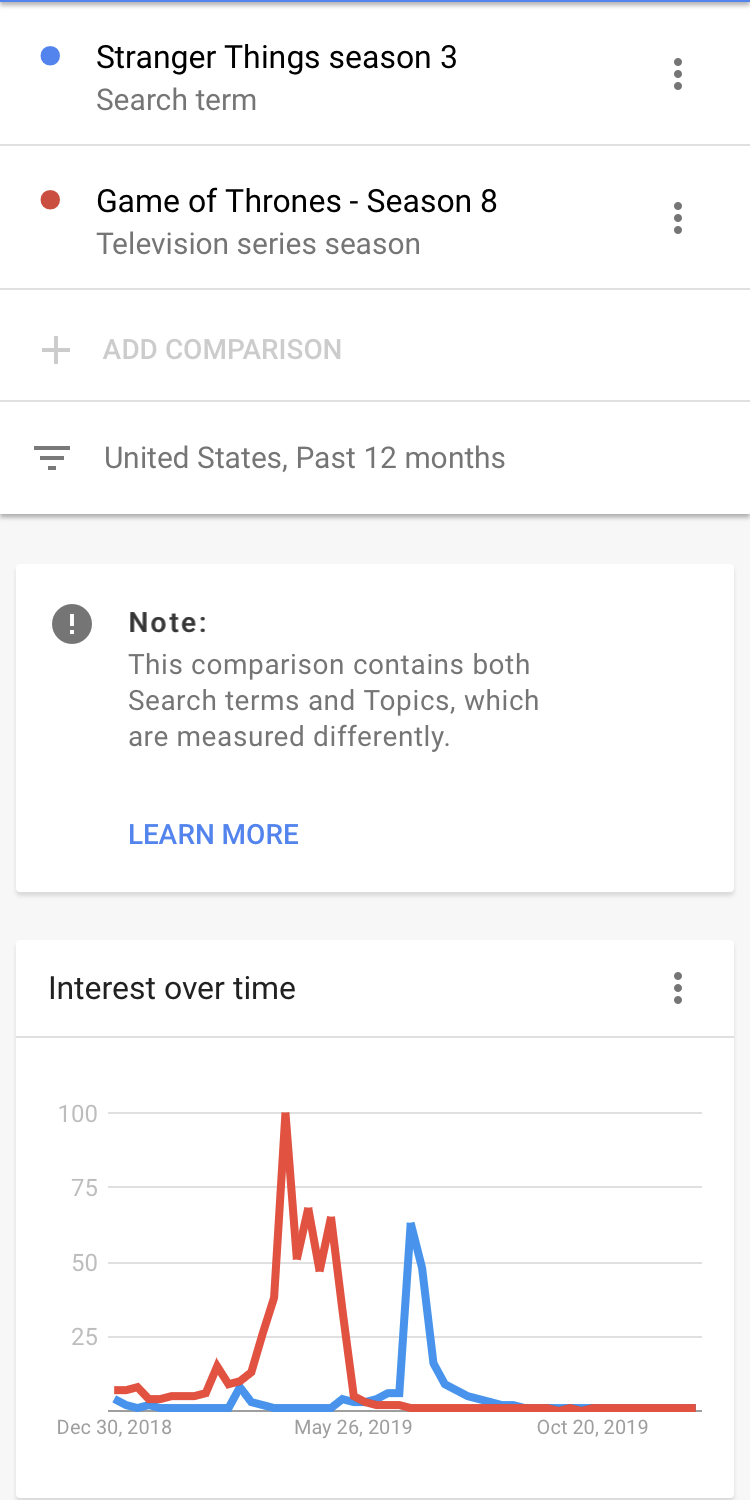Screen dimensions: 750x1500
Task: Select the red dot next to Game of Thrones
Action: tap(50, 200)
